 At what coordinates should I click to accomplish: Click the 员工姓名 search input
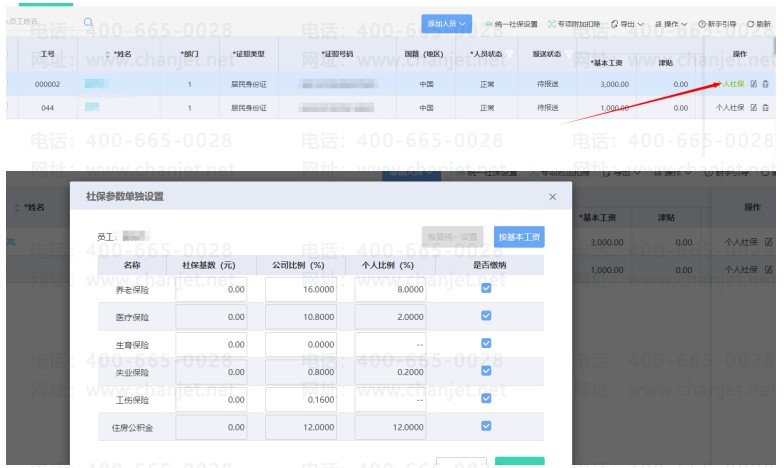42,22
